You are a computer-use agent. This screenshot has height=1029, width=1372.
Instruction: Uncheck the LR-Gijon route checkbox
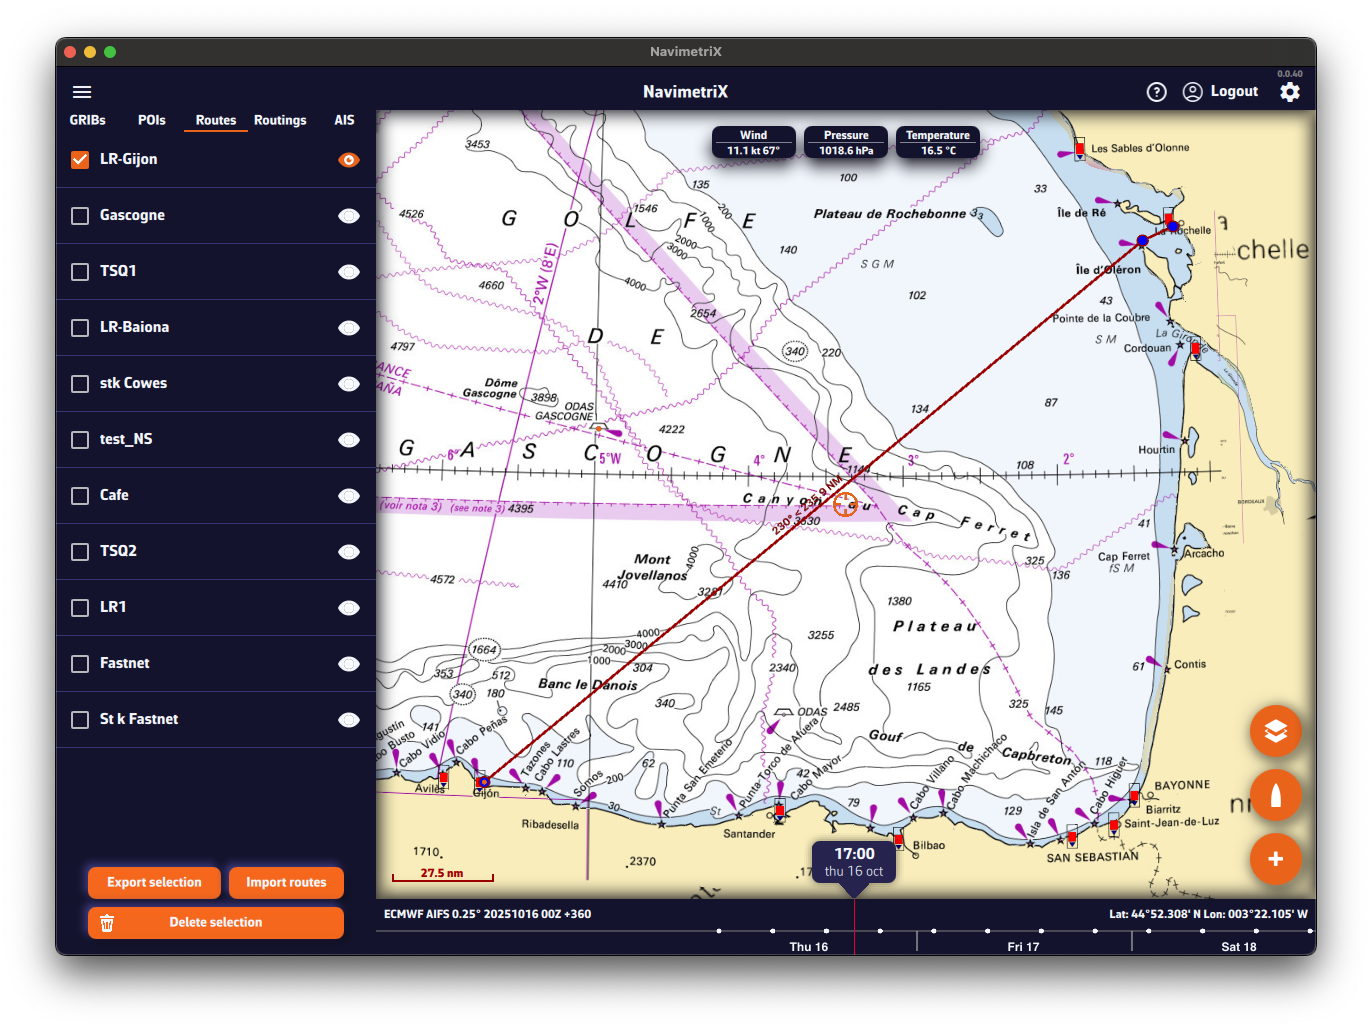click(x=81, y=160)
